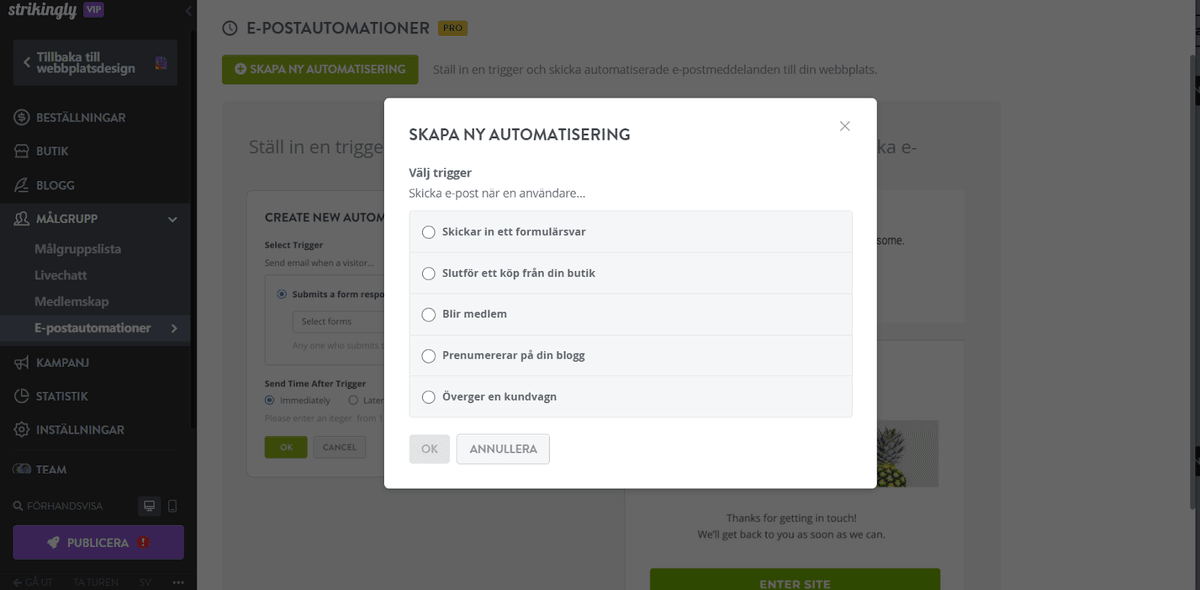1200x590 pixels.
Task: Collapse the sidebar with the top arrow
Action: [x=189, y=11]
